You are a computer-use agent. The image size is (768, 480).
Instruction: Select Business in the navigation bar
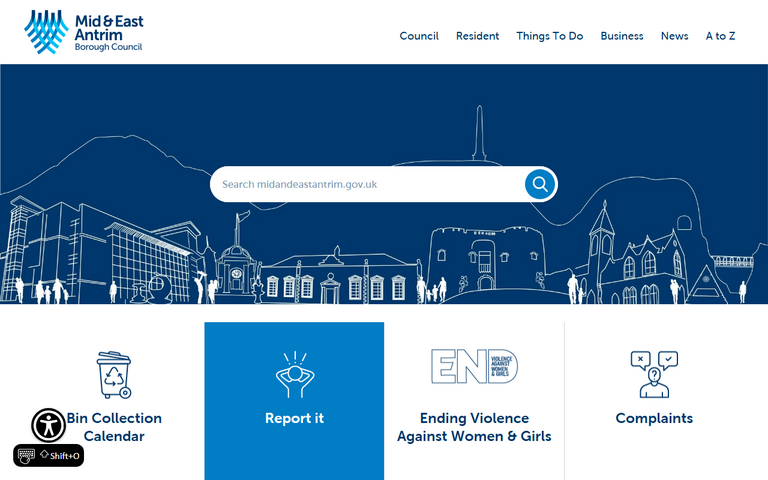coord(621,36)
